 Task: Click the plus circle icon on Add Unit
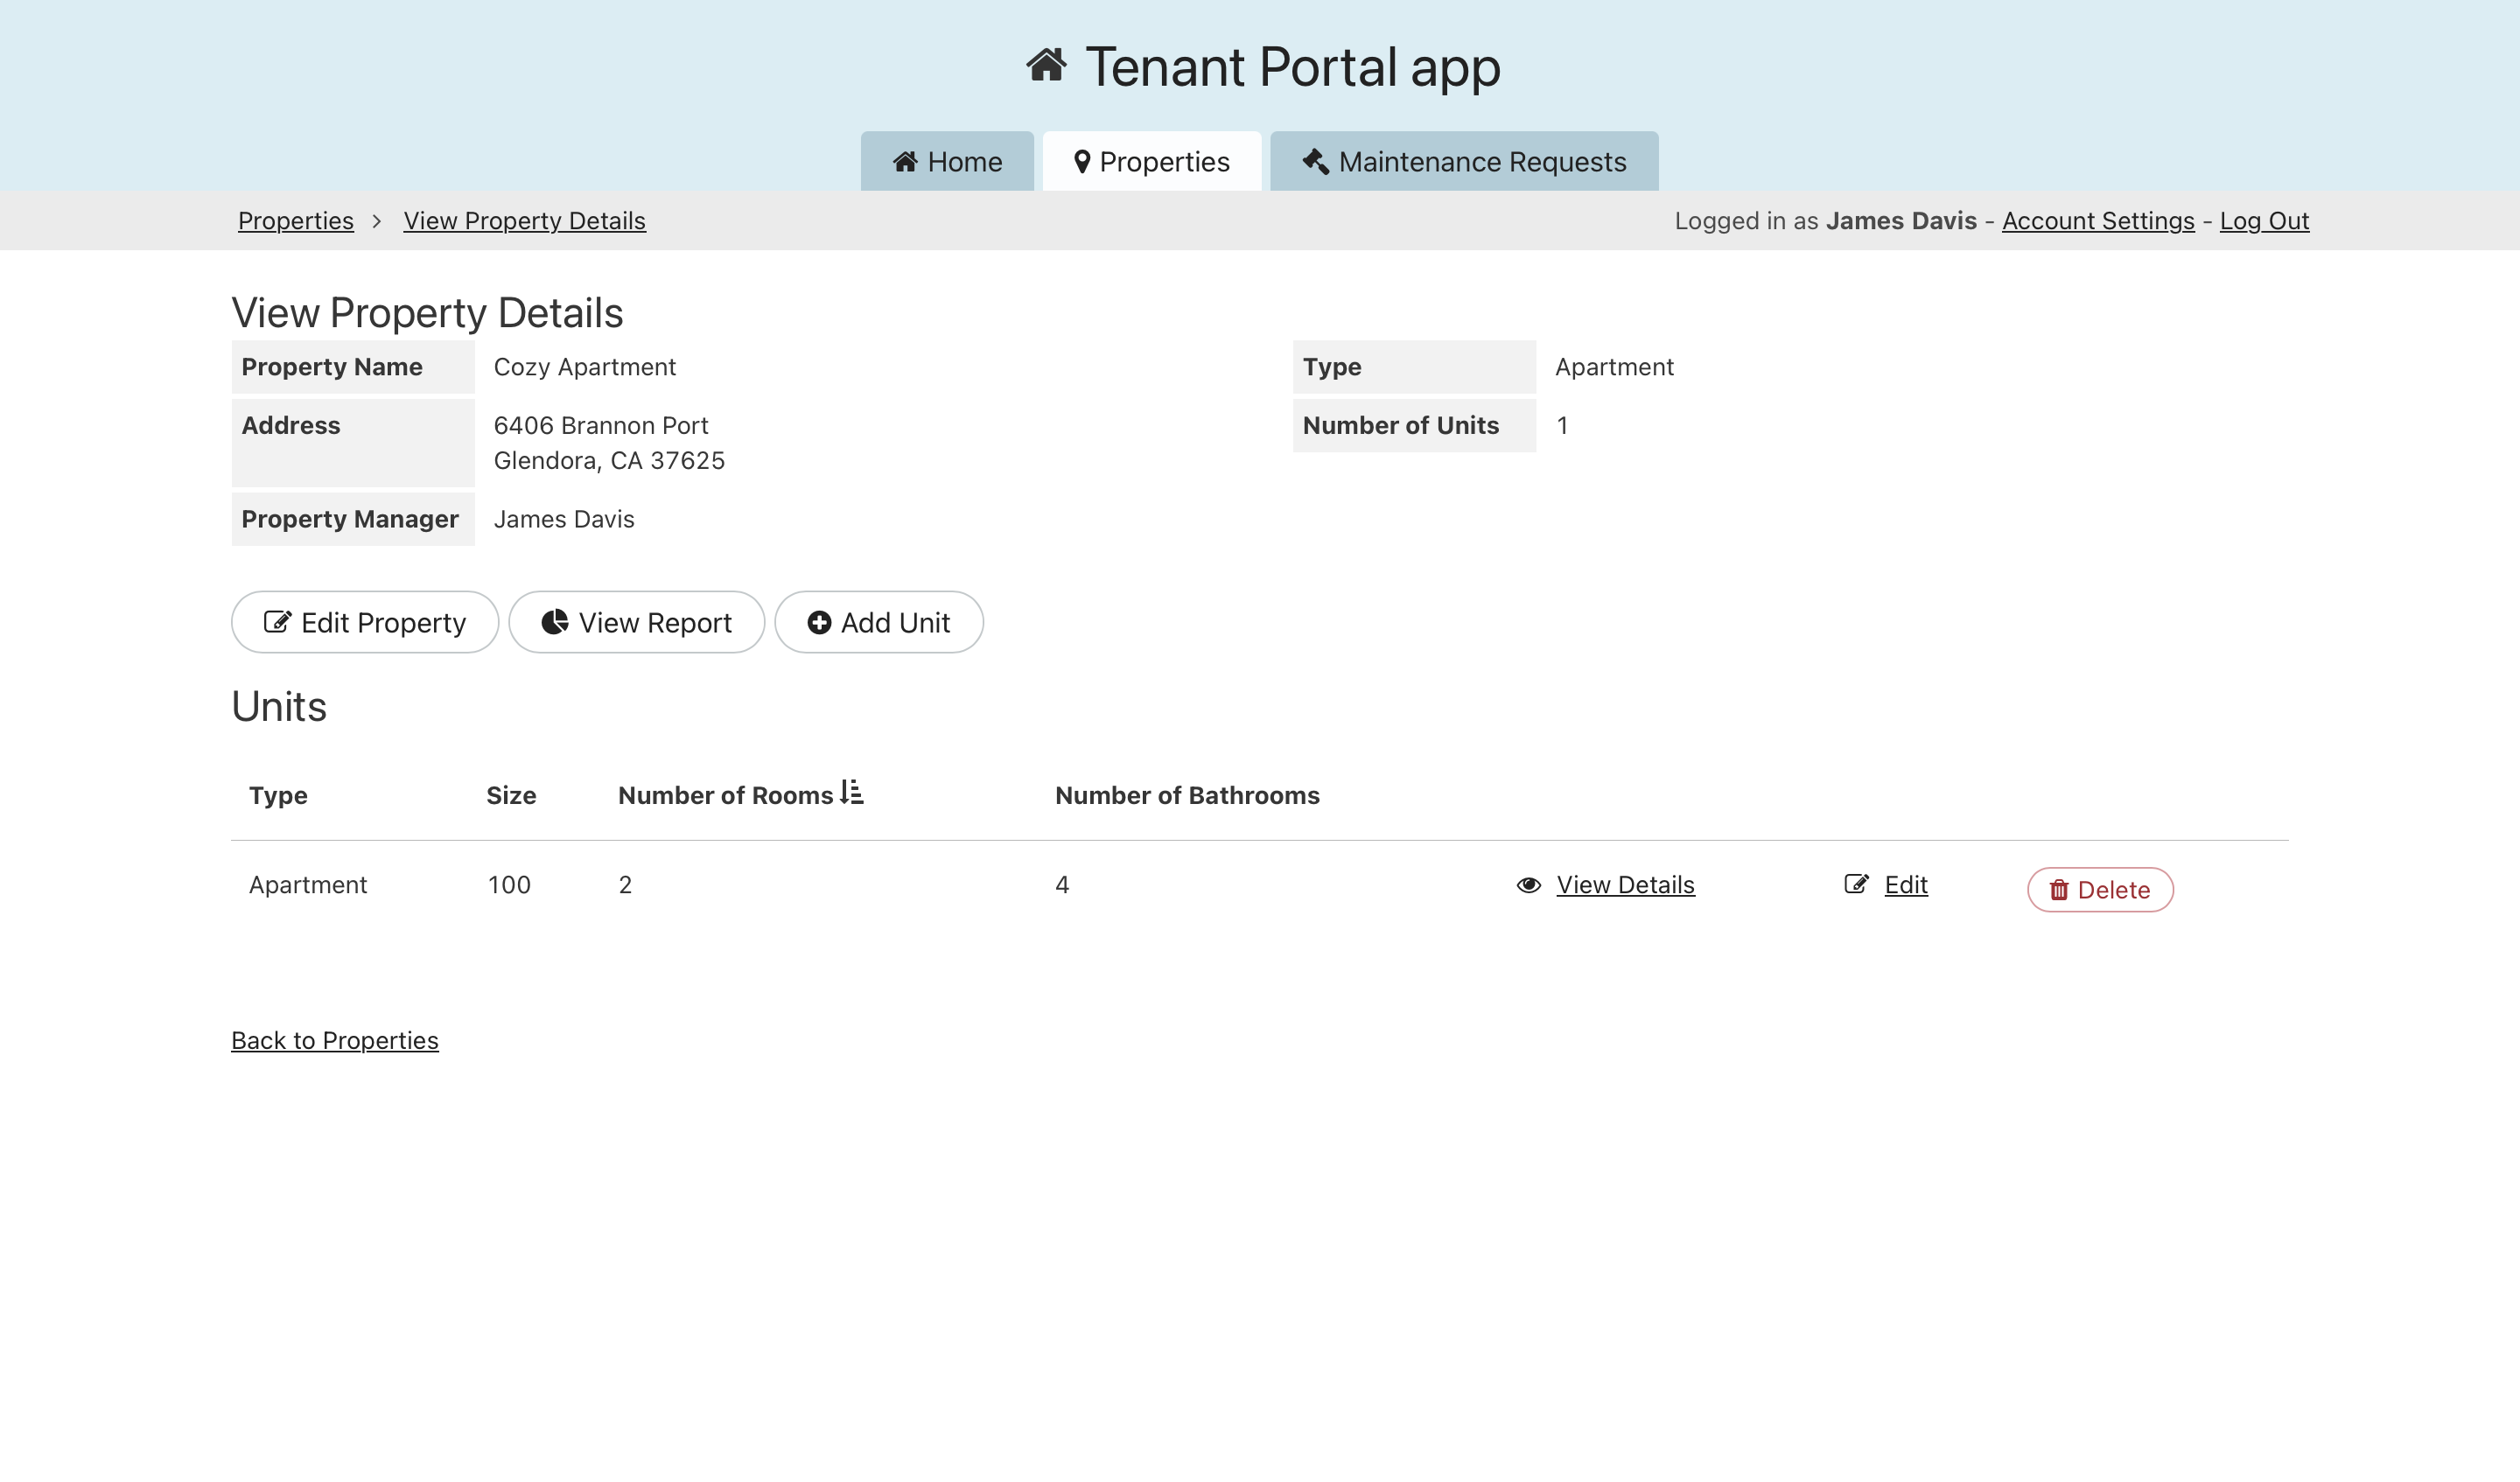click(819, 622)
